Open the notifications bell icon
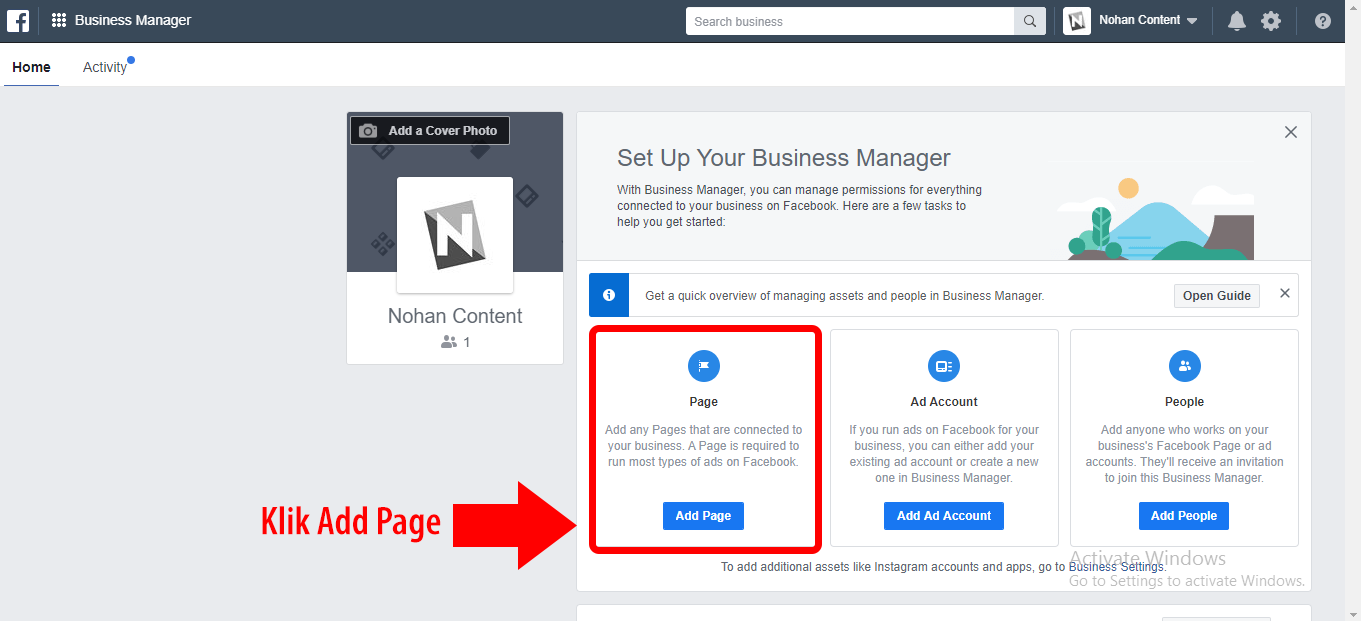Image resolution: width=1361 pixels, height=621 pixels. pyautogui.click(x=1237, y=21)
